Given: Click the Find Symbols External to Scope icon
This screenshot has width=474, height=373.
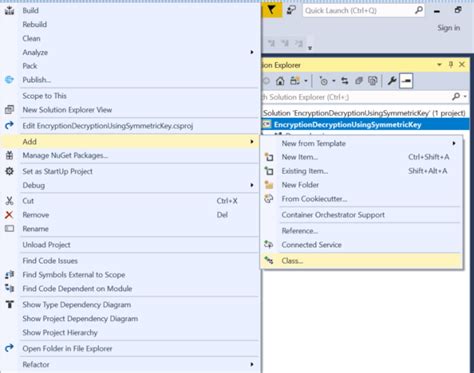Looking at the screenshot, I should click(9, 274).
